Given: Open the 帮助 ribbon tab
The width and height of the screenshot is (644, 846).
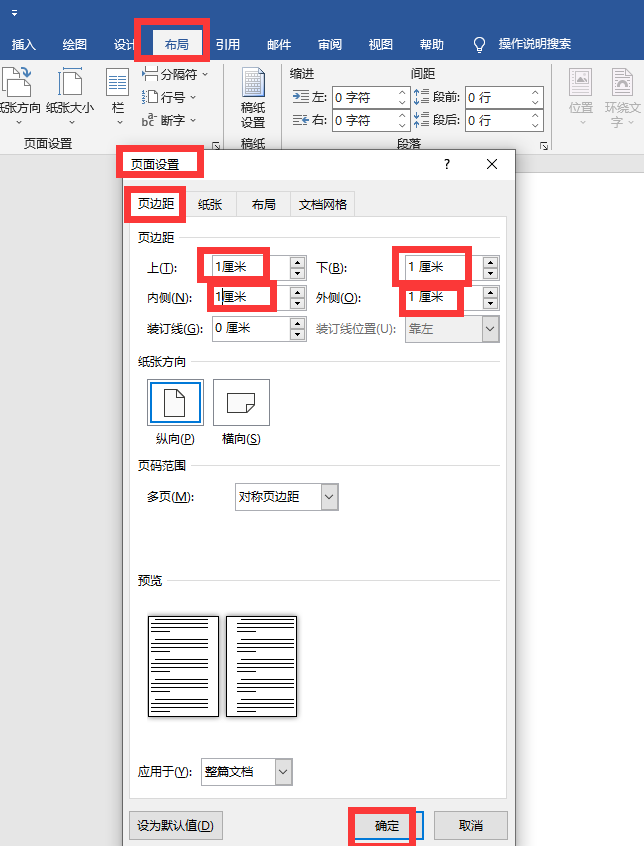Looking at the screenshot, I should [431, 44].
